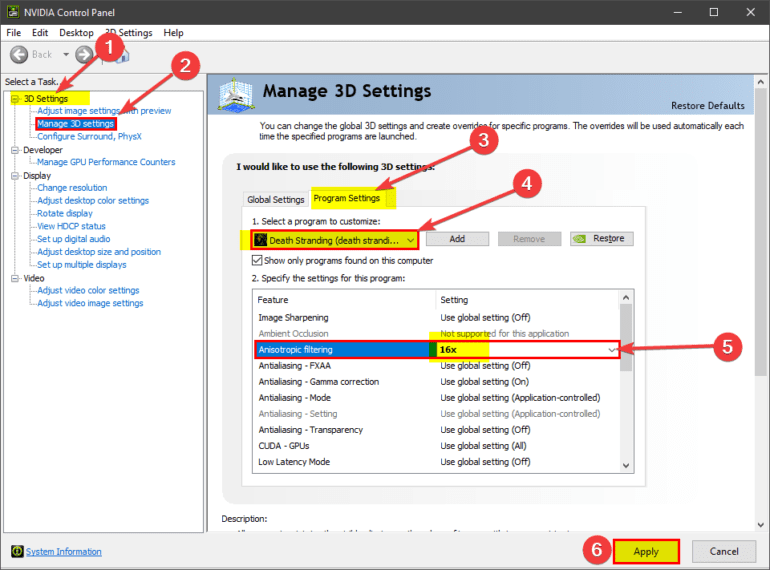The image size is (770, 570).
Task: Toggle Show only programs found checkbox
Action: pos(258,260)
